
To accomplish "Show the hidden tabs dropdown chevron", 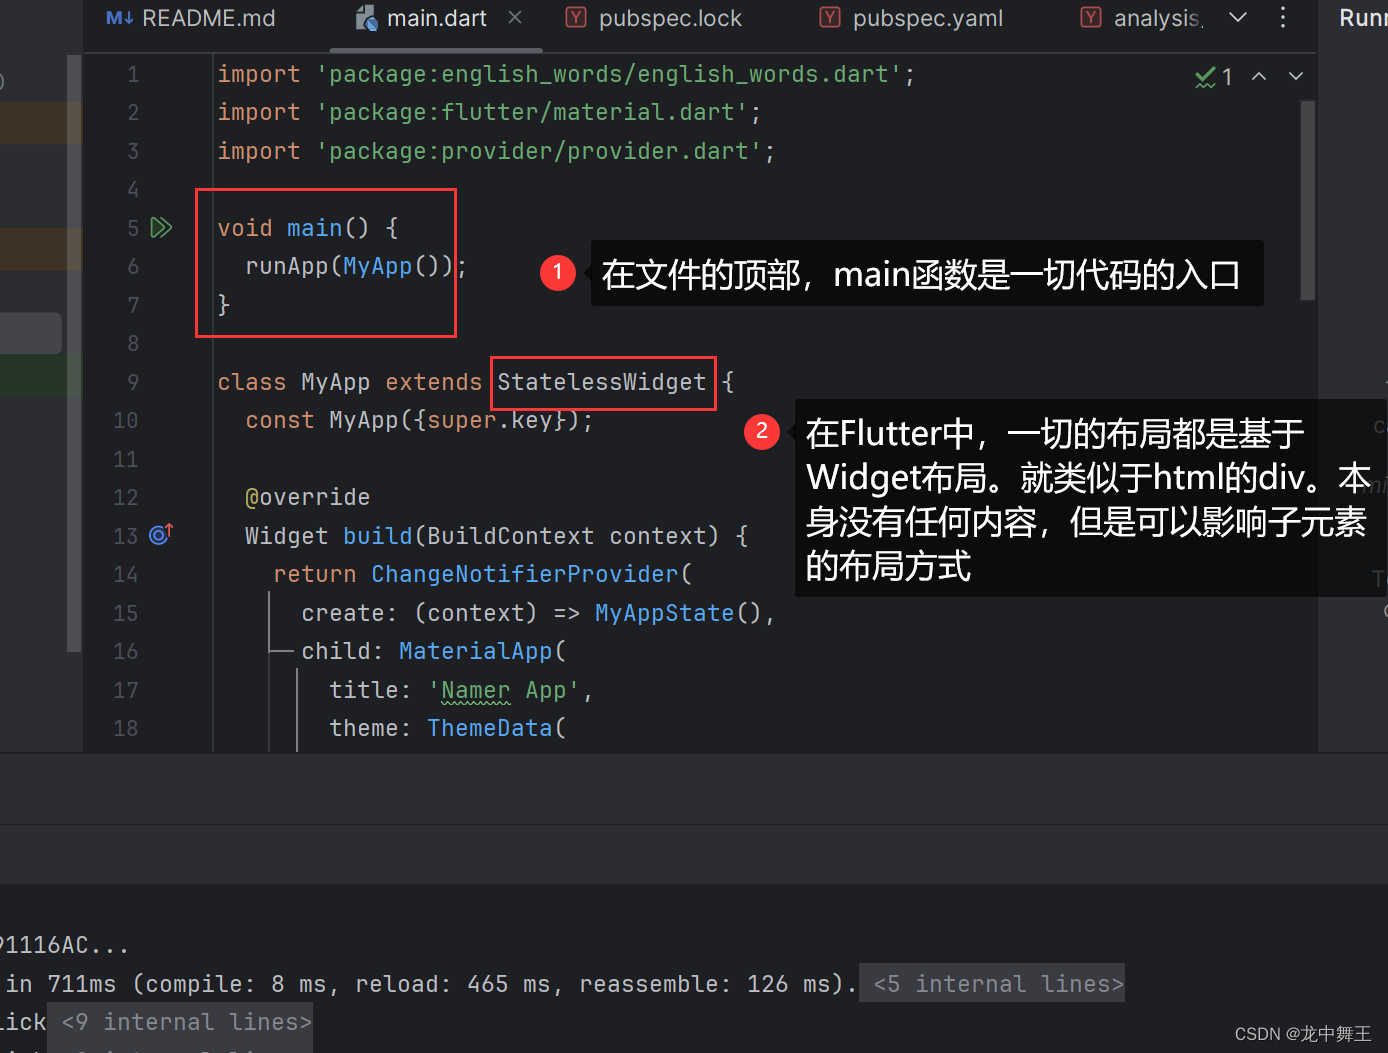I will [1238, 17].
